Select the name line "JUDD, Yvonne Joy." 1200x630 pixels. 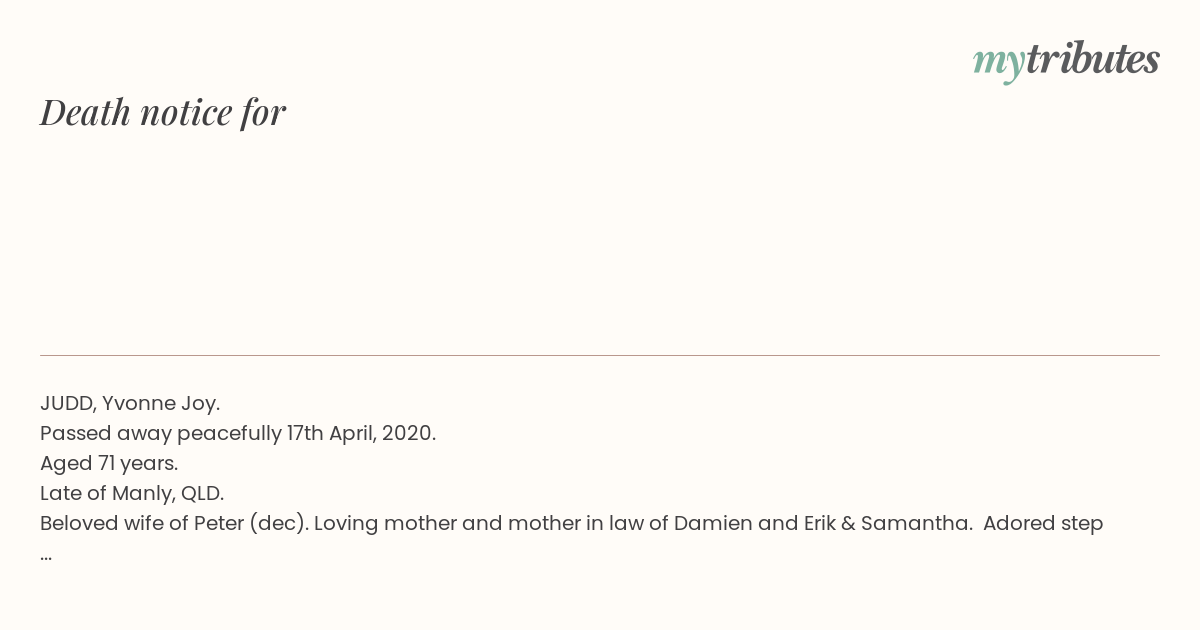point(130,404)
